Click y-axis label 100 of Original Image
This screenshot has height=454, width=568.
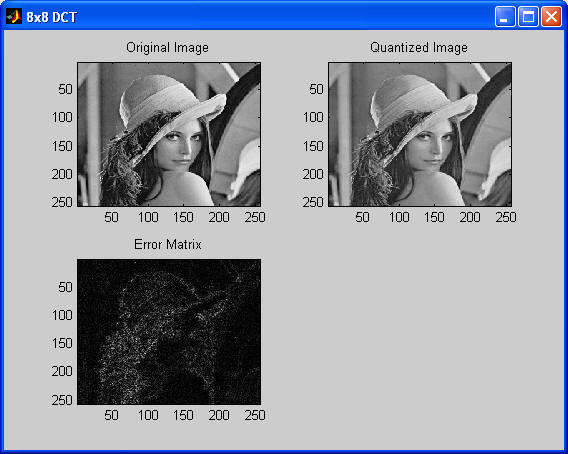click(62, 117)
